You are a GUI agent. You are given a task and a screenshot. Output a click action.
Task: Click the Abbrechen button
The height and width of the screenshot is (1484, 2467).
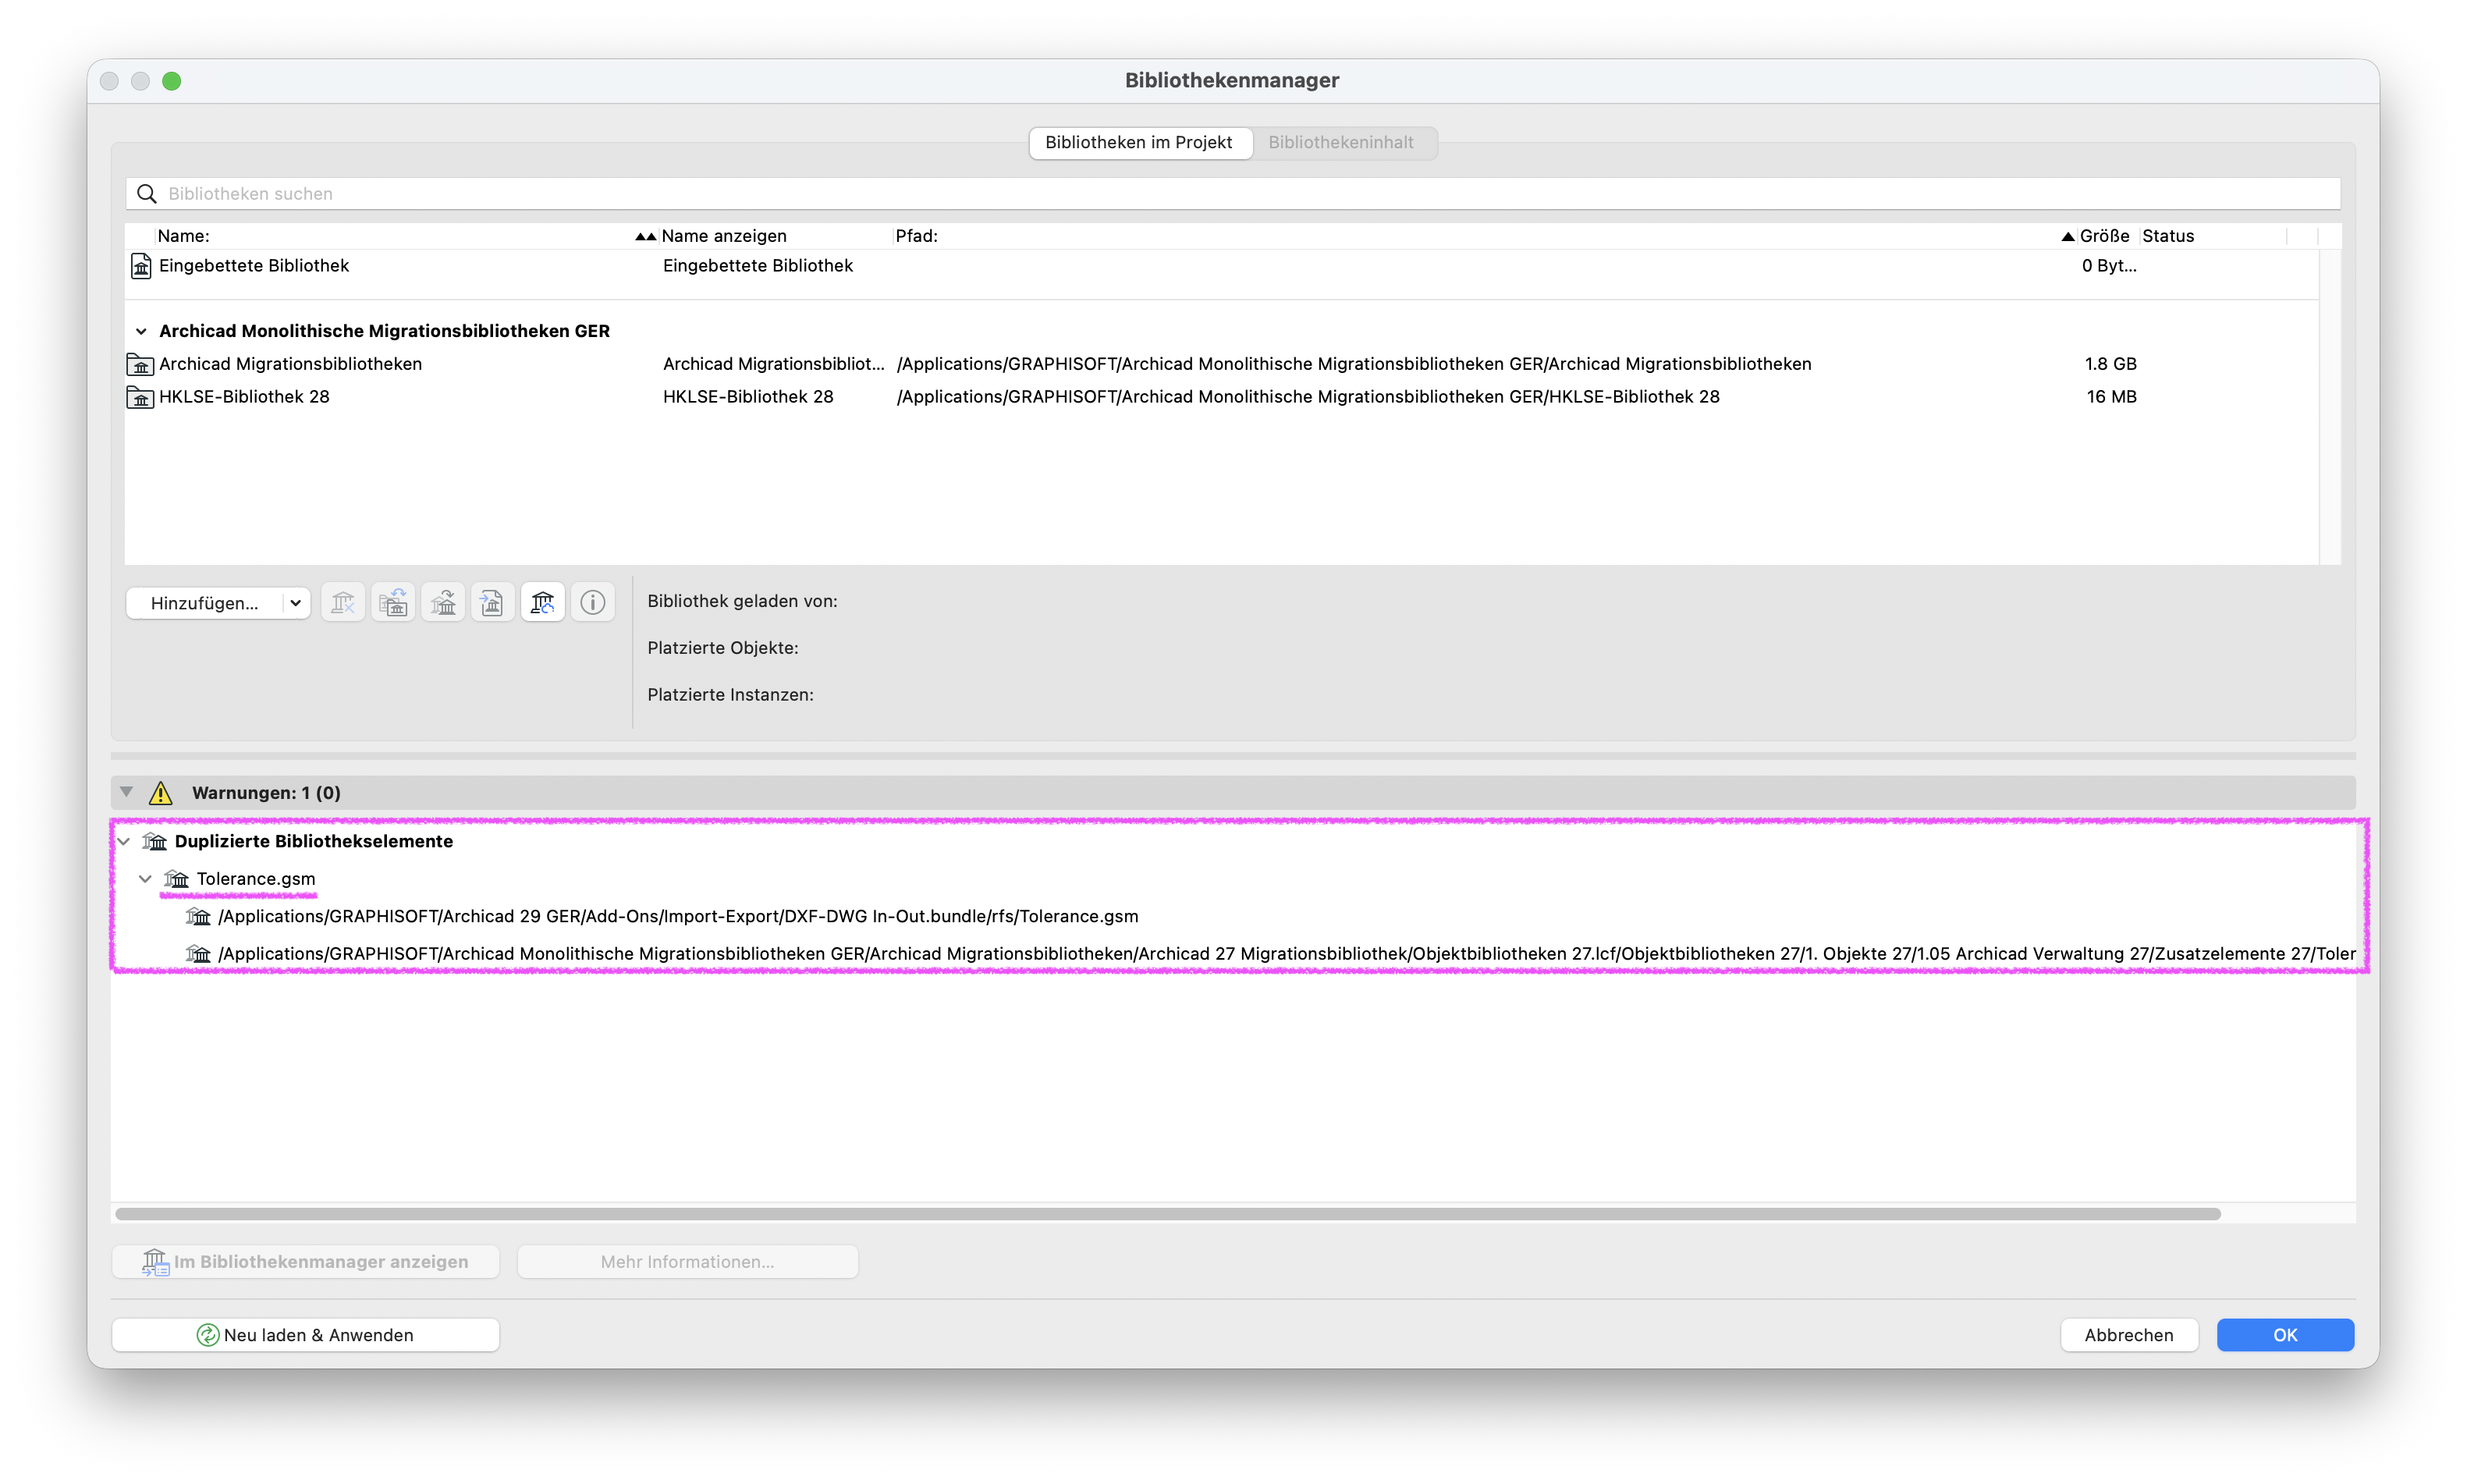pos(2129,1335)
